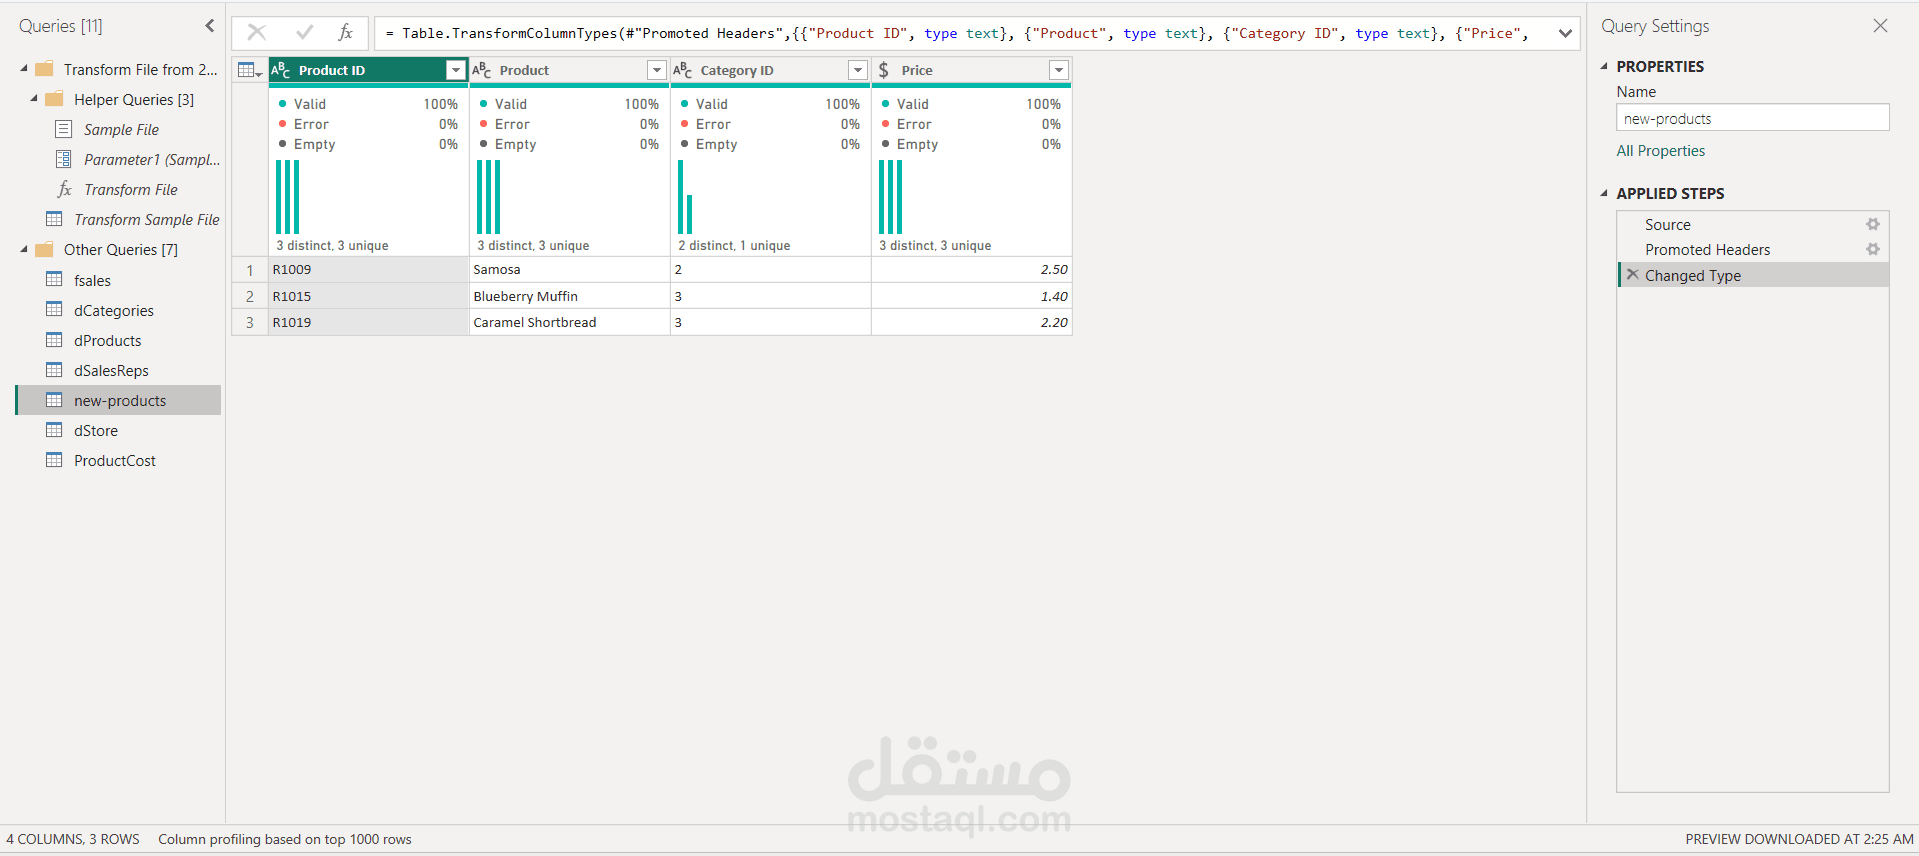
Task: Select the Transform Sample File query
Action: [118, 219]
